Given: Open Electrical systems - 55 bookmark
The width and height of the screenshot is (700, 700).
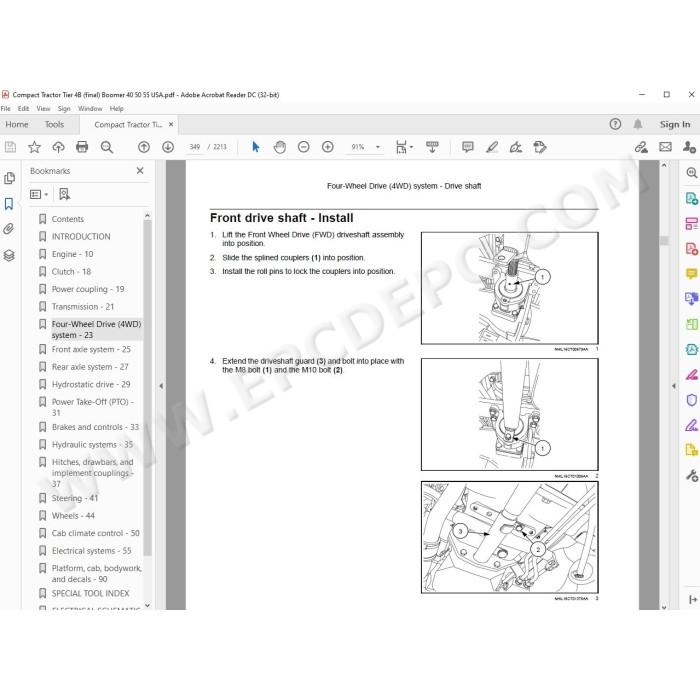Looking at the screenshot, I should pos(92,551).
